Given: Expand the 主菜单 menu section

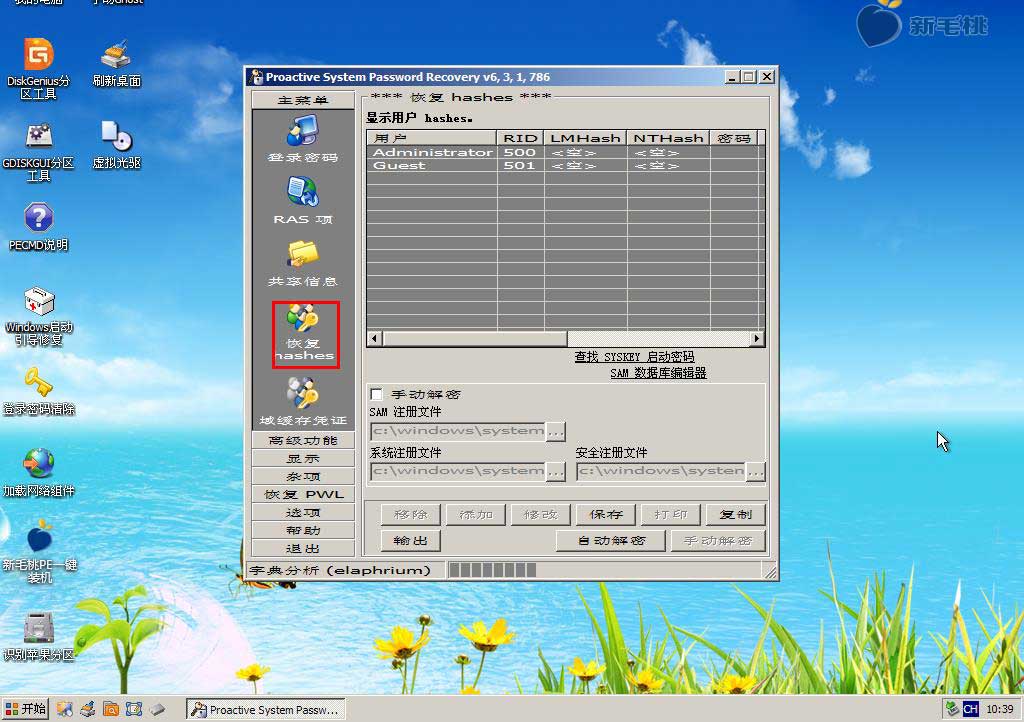Looking at the screenshot, I should click(303, 100).
